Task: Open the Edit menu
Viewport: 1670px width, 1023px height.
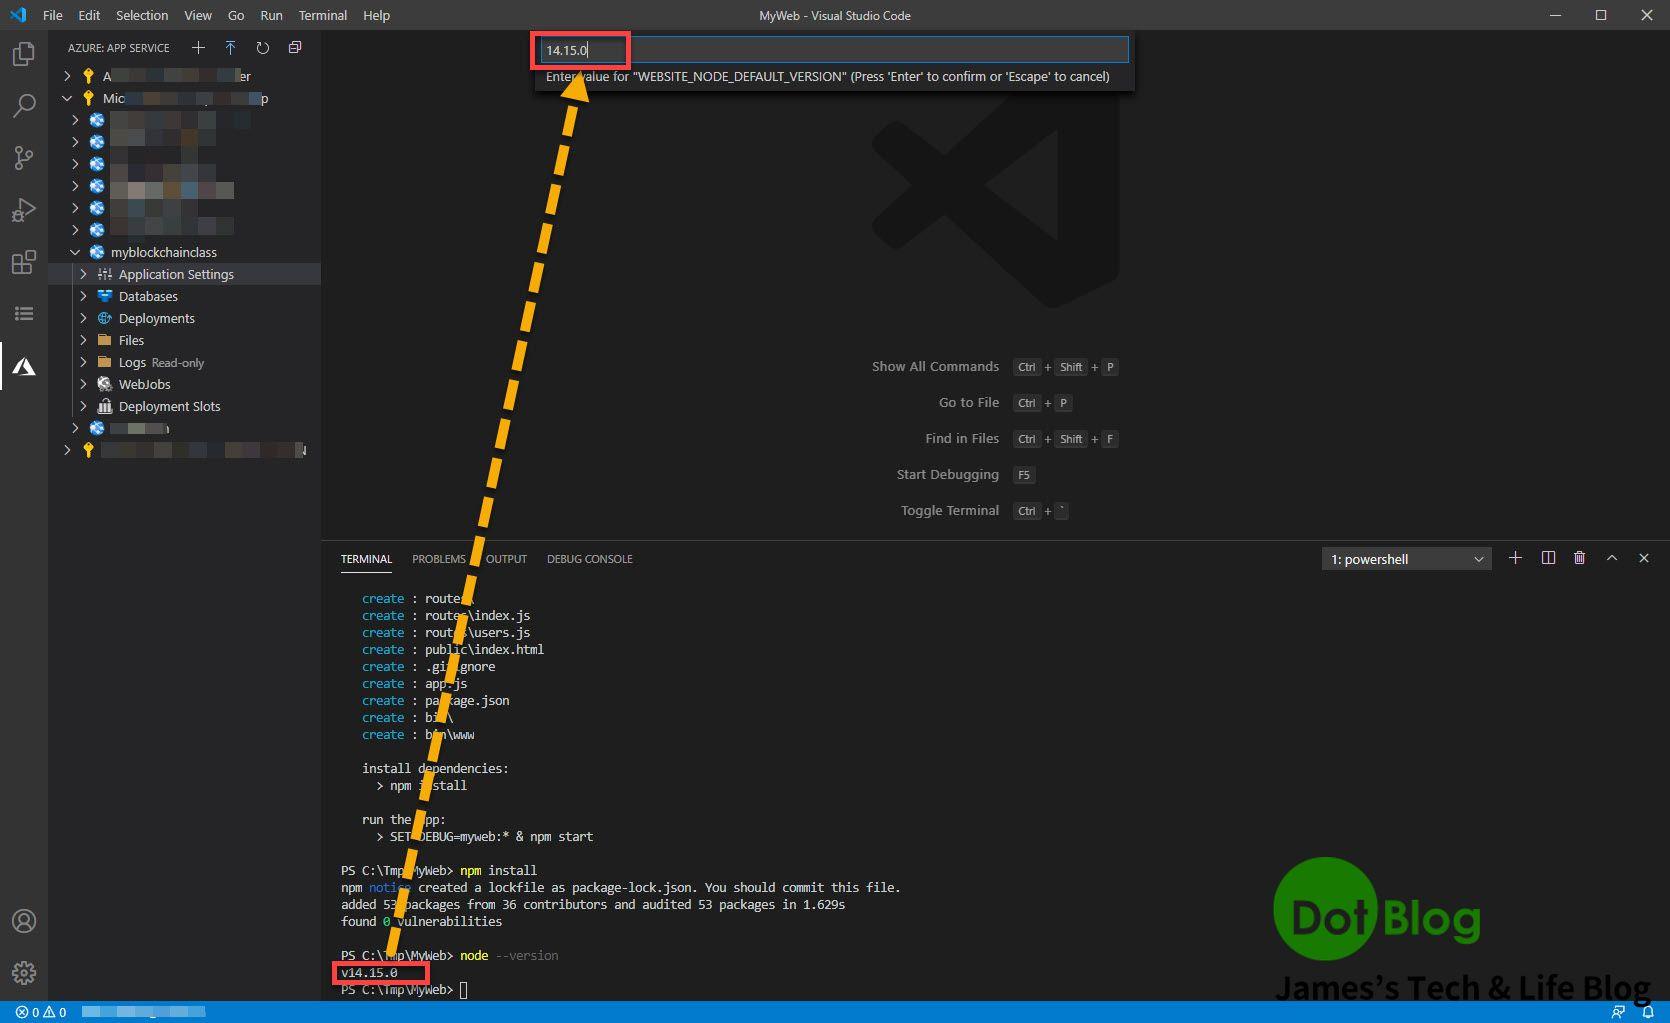Action: coord(89,15)
